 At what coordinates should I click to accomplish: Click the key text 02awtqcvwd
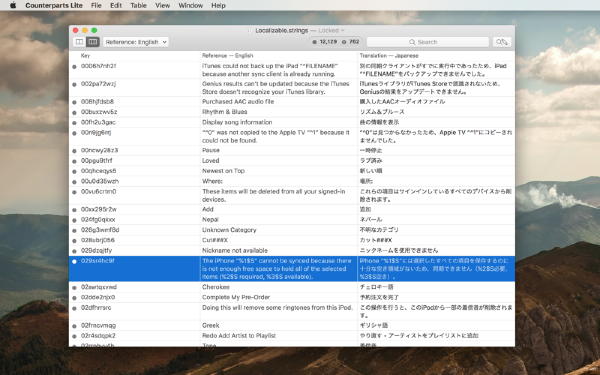point(99,287)
